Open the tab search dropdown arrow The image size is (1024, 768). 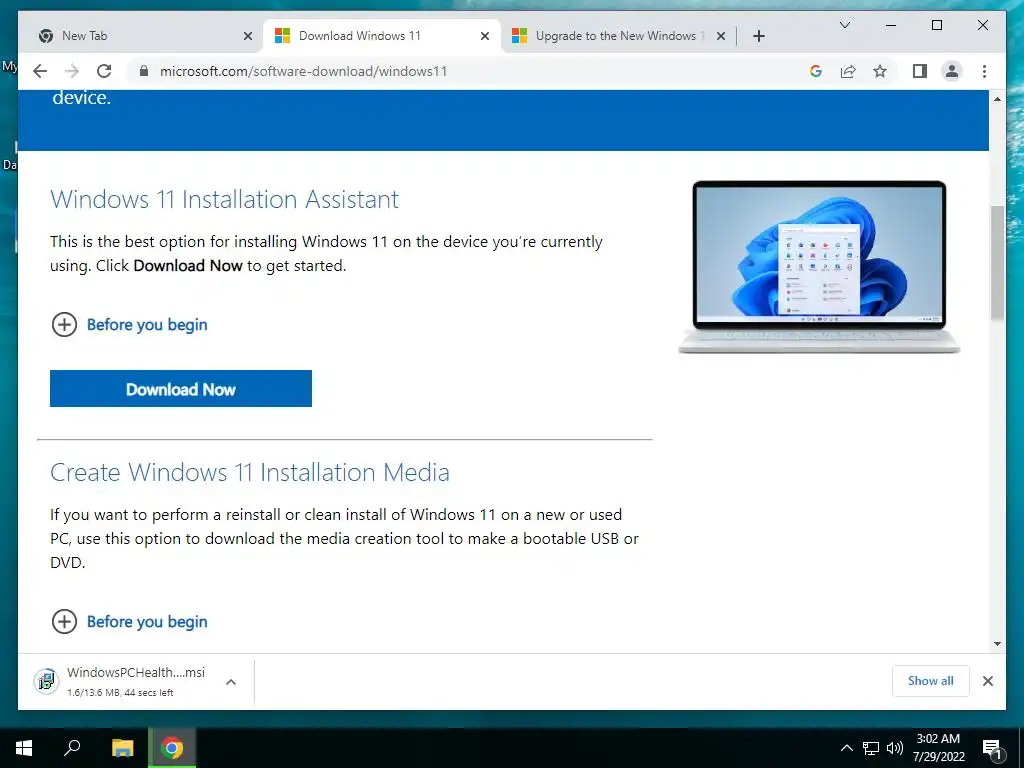point(844,25)
